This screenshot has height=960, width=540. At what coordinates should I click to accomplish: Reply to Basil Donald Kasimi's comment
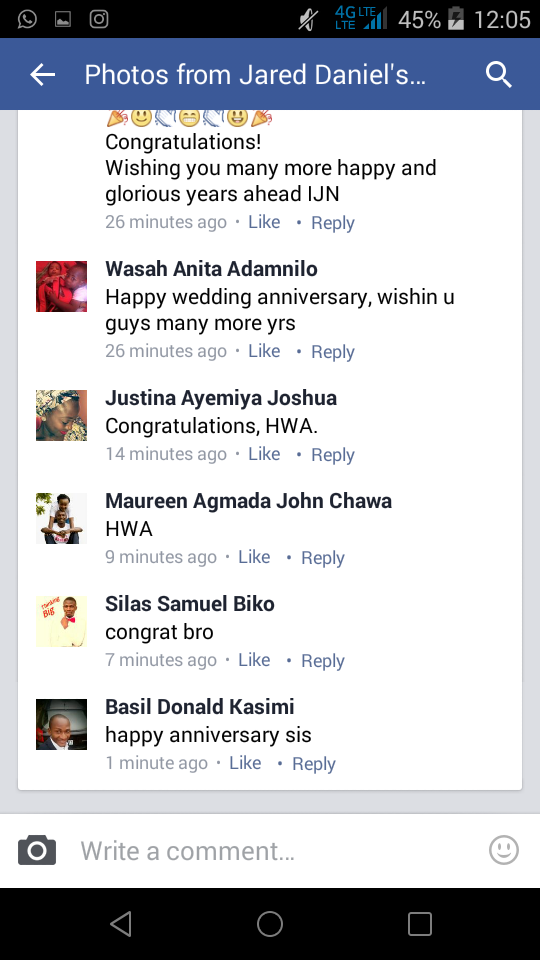(x=313, y=763)
